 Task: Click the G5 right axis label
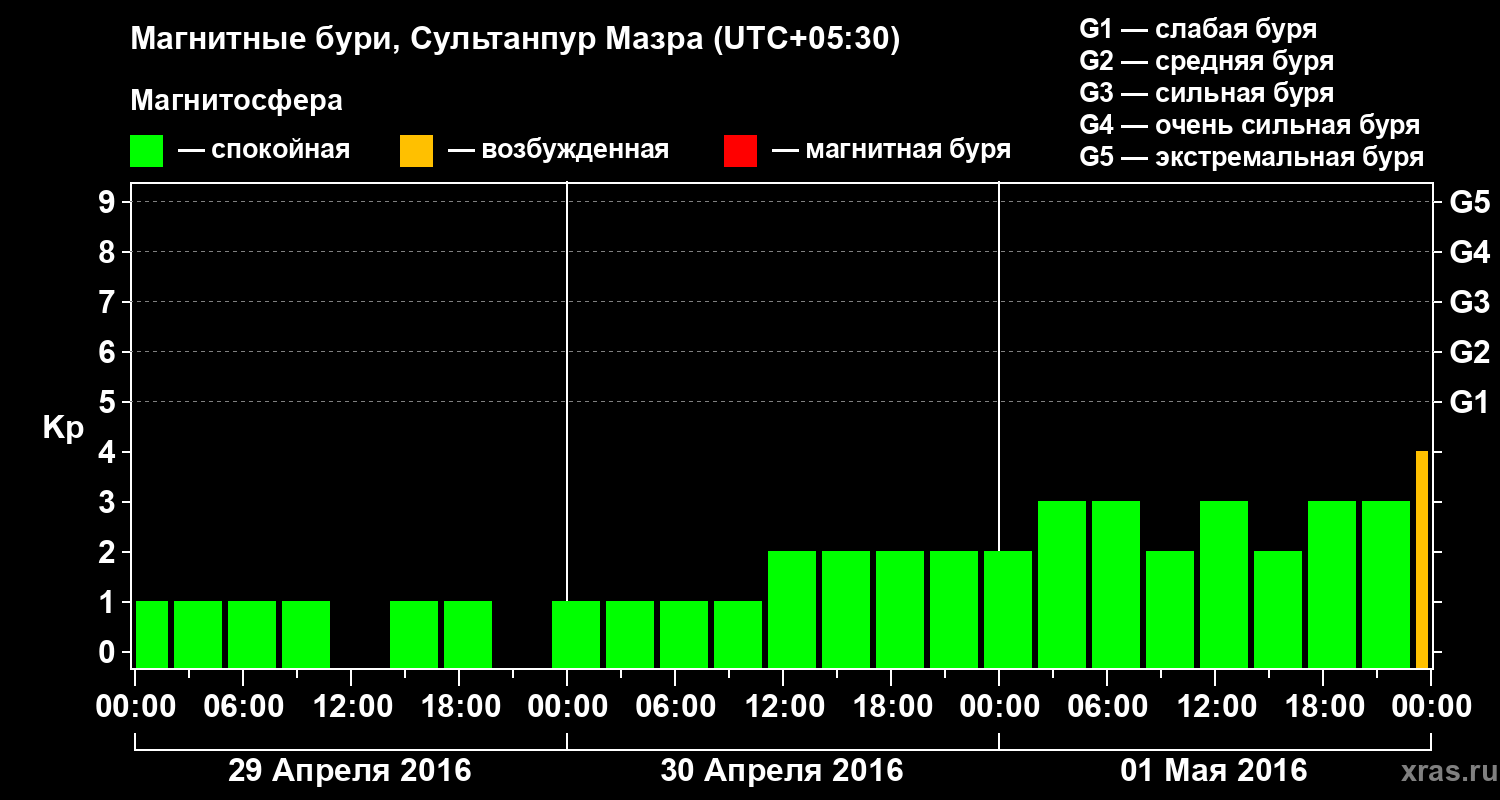[x=1469, y=202]
